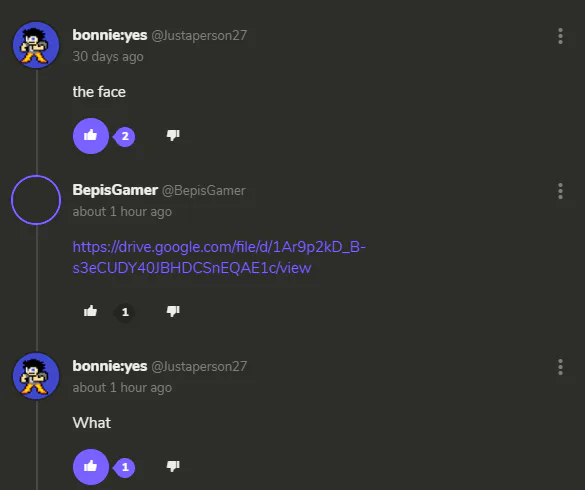Open BepisGamer's empty circle avatar

coord(36,200)
